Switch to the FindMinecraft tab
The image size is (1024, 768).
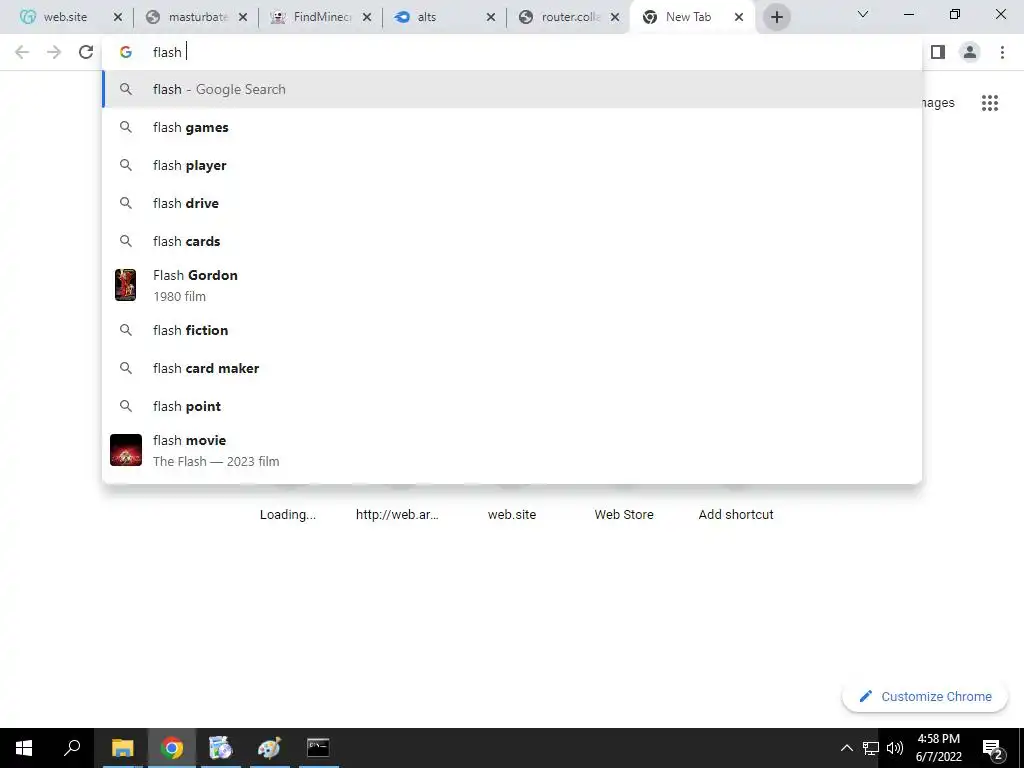pos(322,17)
